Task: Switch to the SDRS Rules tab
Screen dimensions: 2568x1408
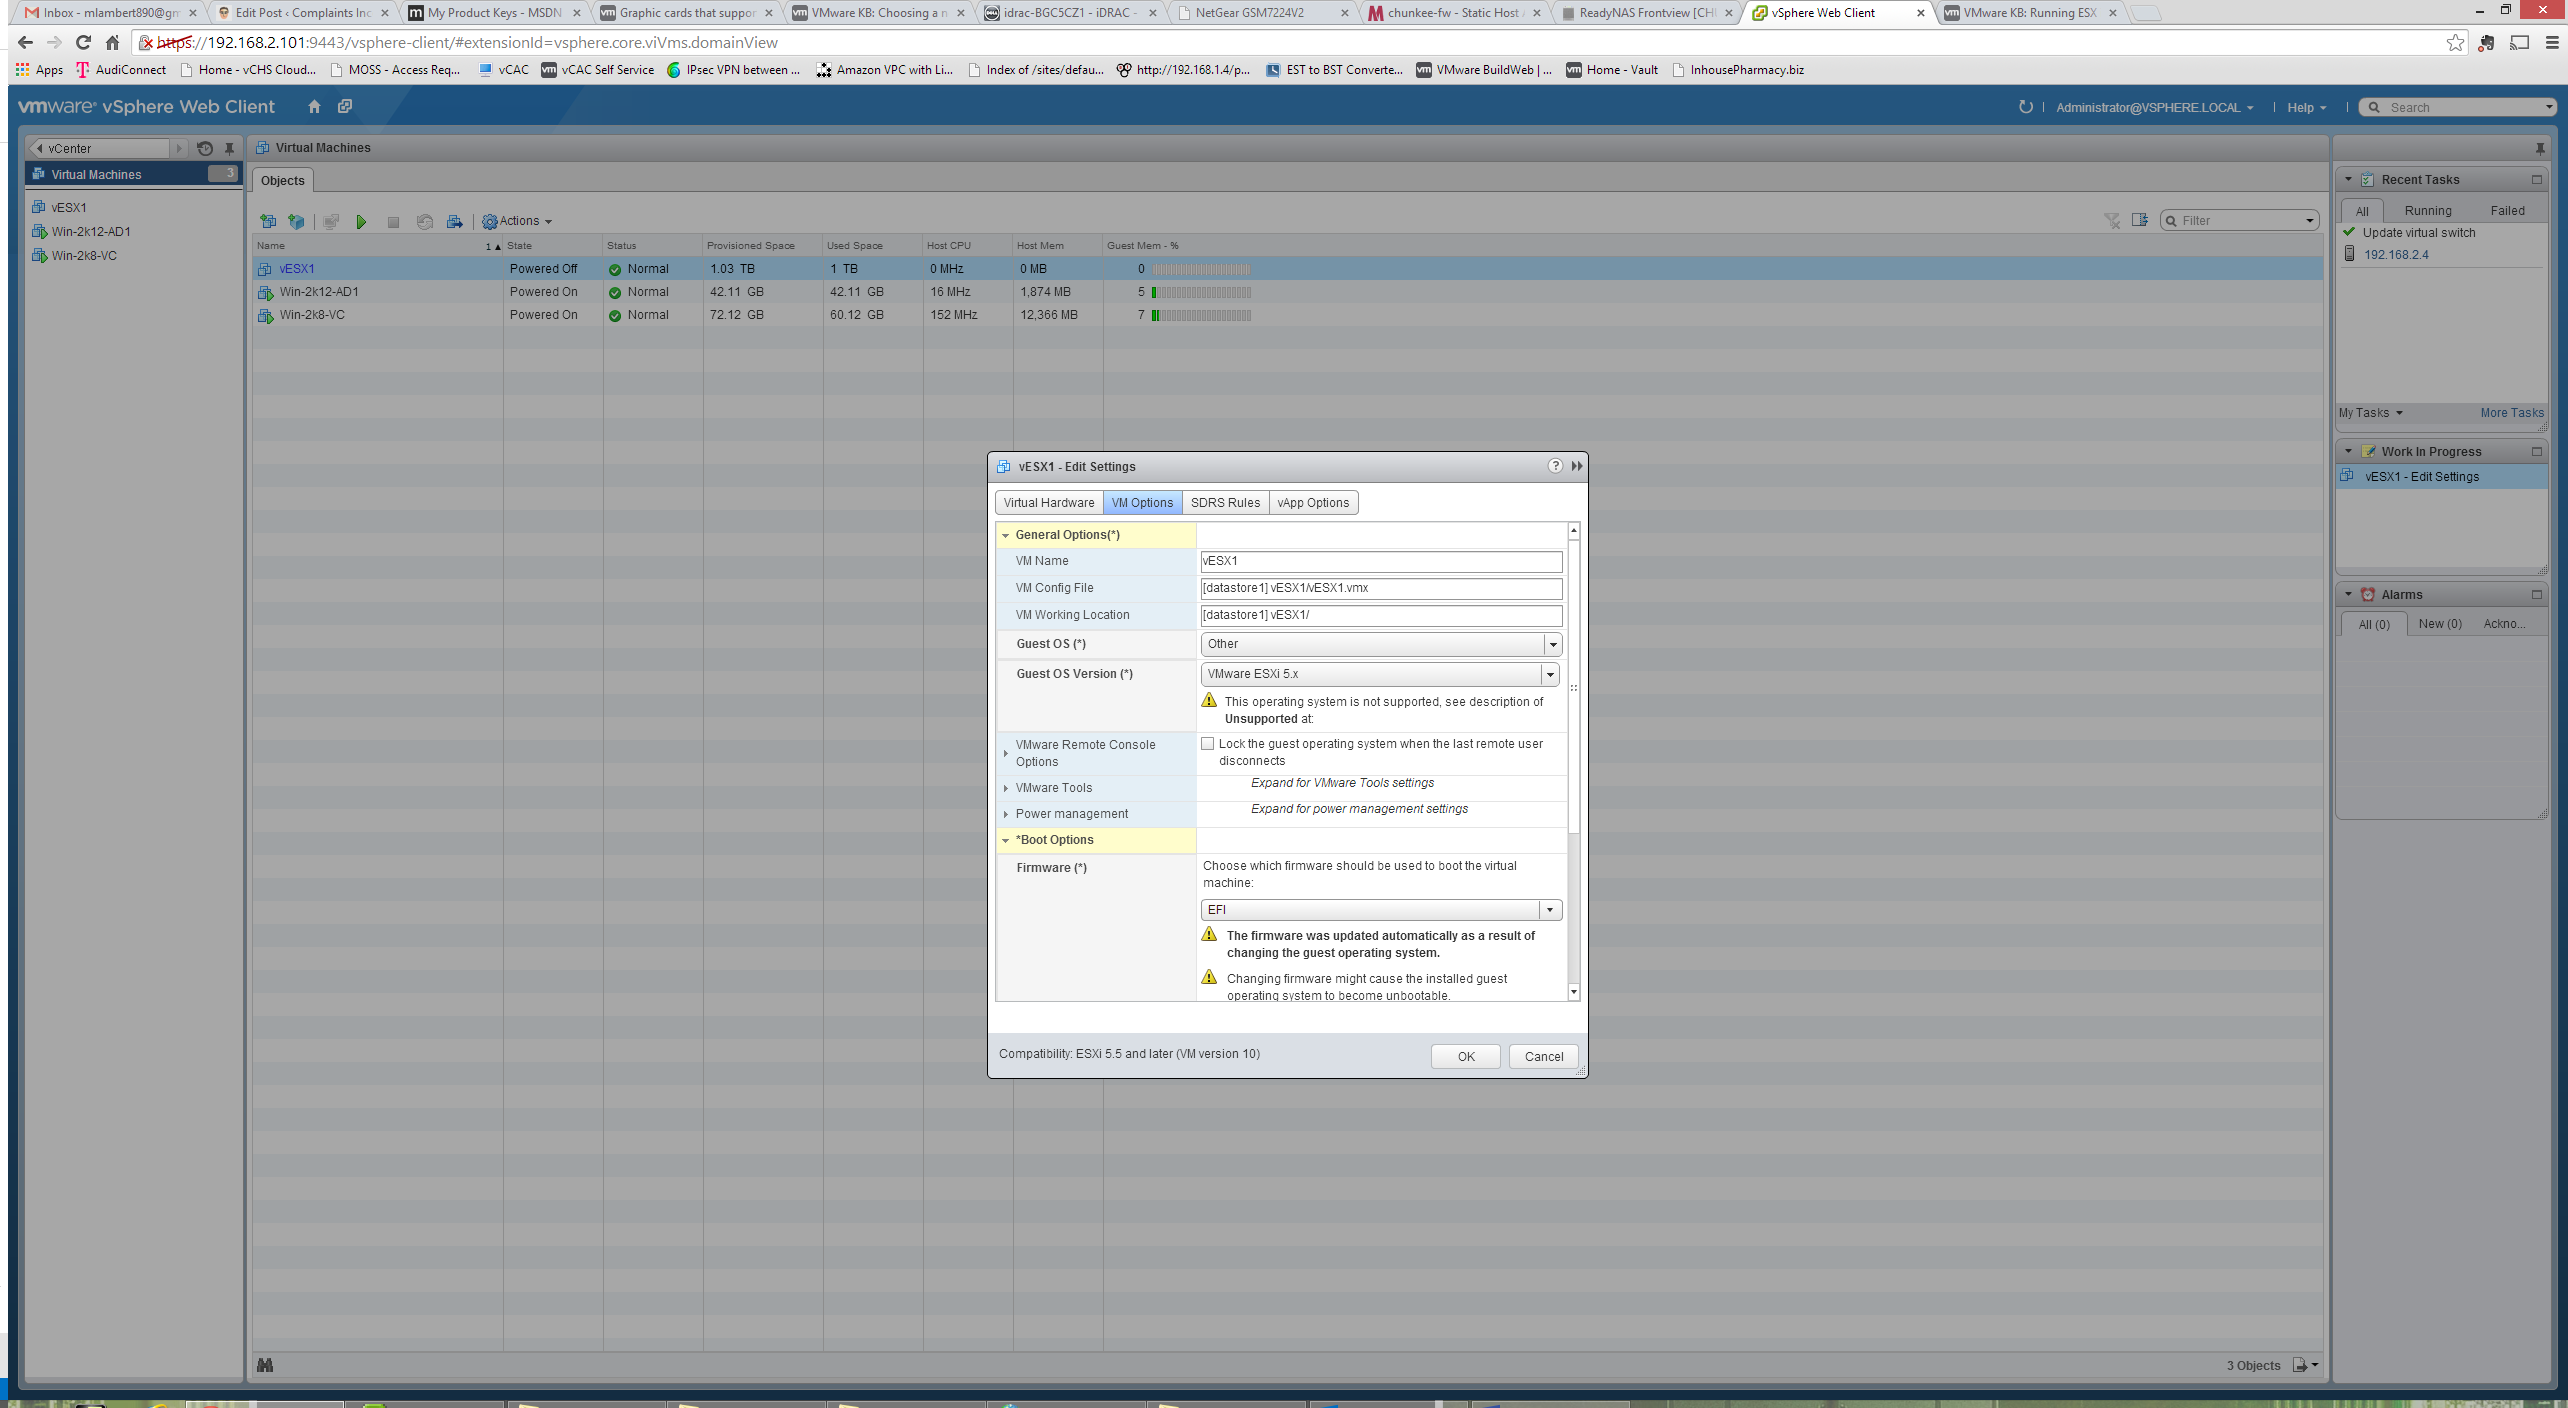Action: (x=1224, y=503)
